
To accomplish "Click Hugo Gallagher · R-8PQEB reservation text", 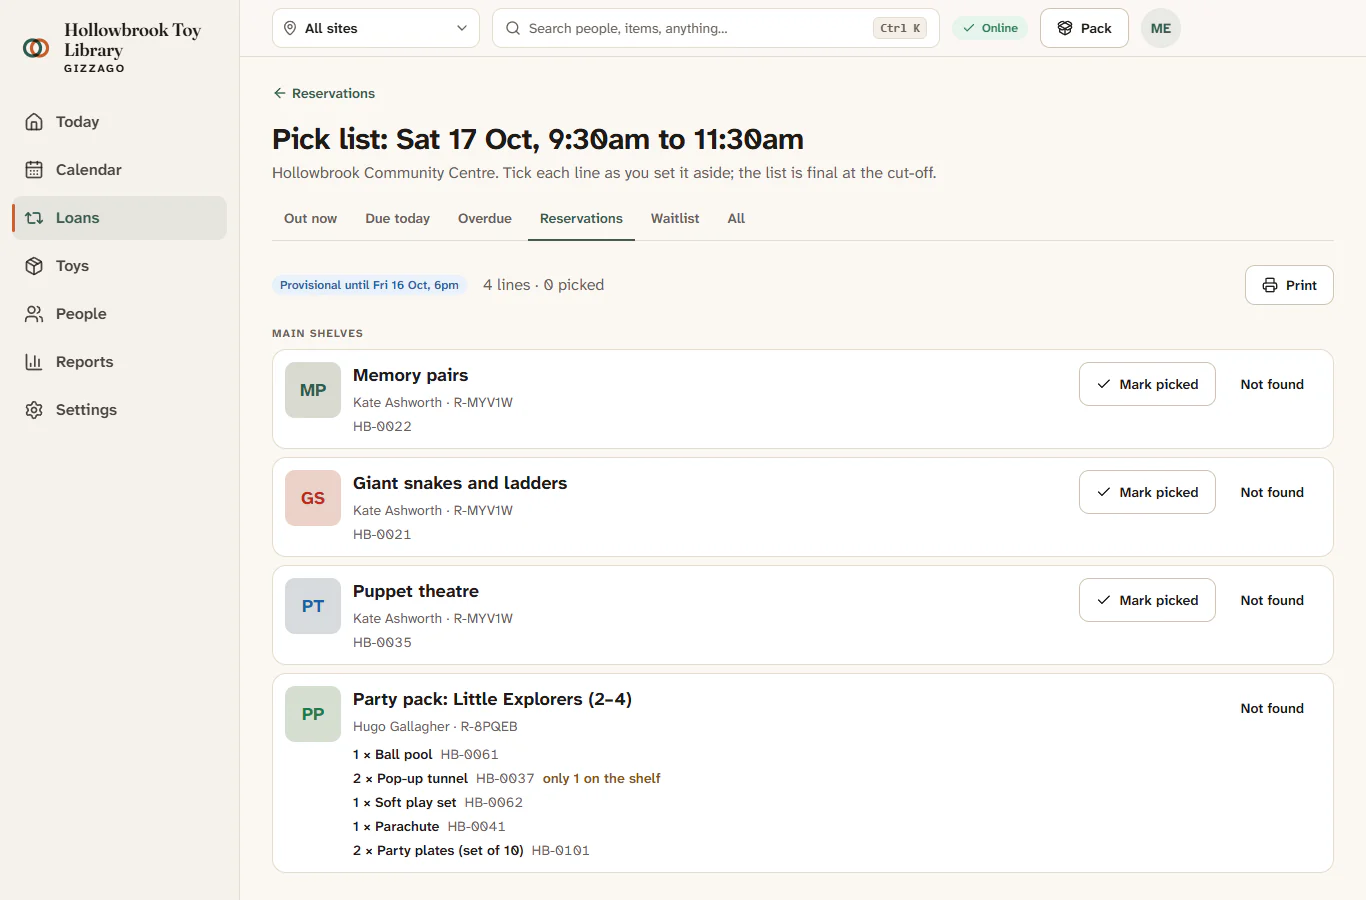I will click(x=435, y=726).
